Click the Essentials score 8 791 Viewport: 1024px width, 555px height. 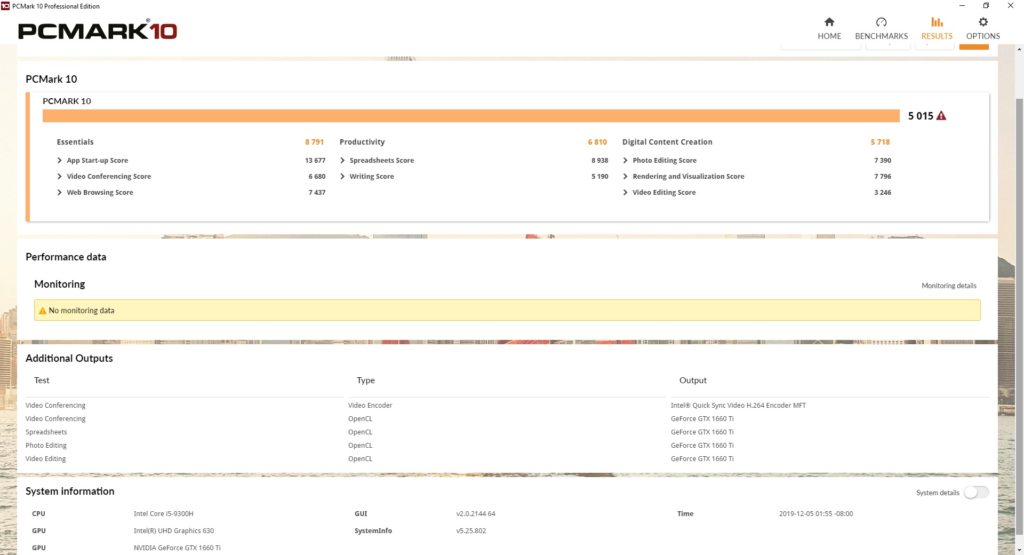(x=314, y=142)
